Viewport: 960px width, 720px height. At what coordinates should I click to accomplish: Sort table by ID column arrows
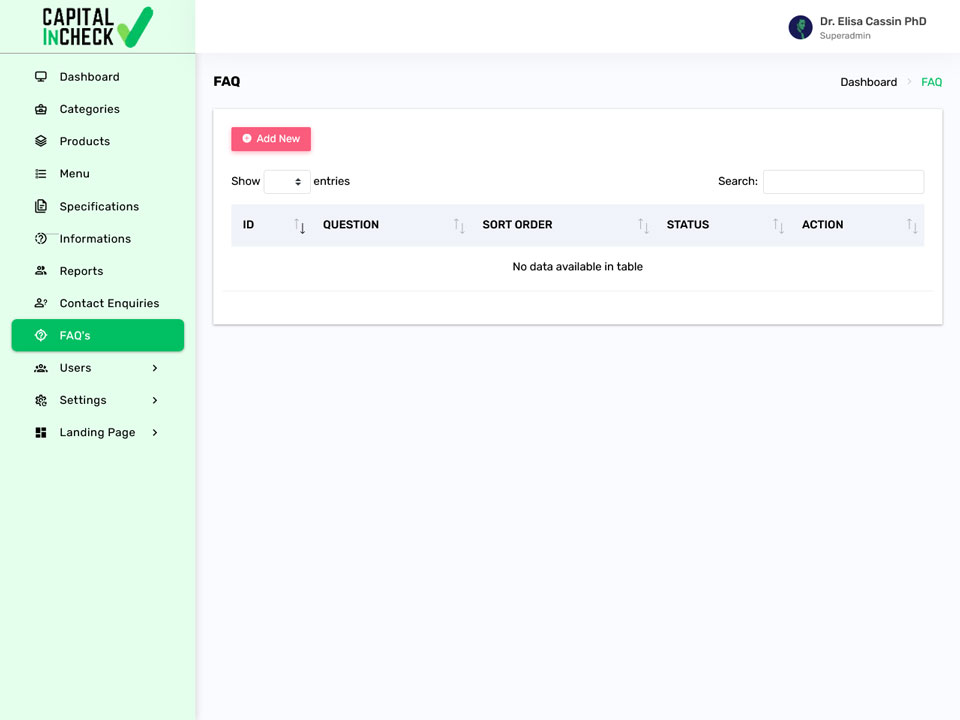tap(299, 225)
